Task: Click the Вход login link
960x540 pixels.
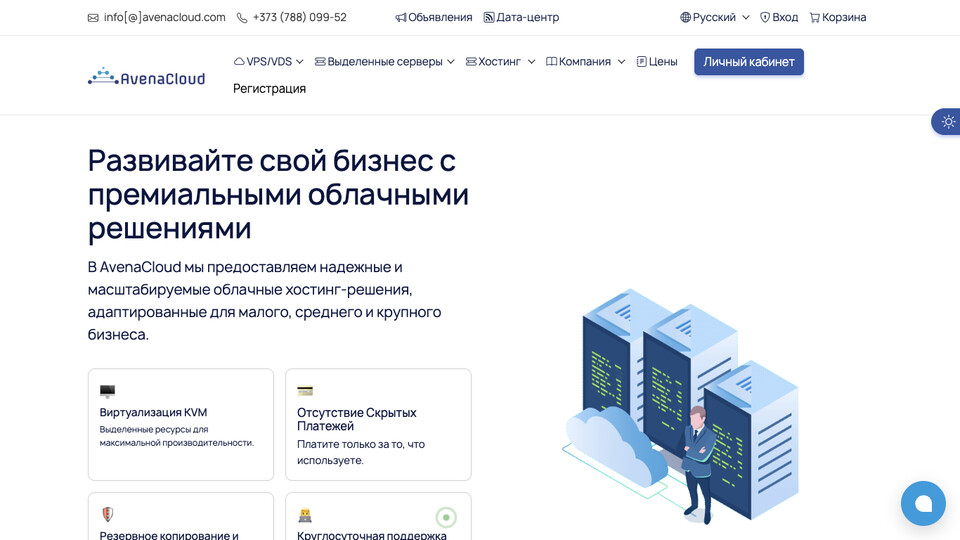Action: [x=779, y=18]
